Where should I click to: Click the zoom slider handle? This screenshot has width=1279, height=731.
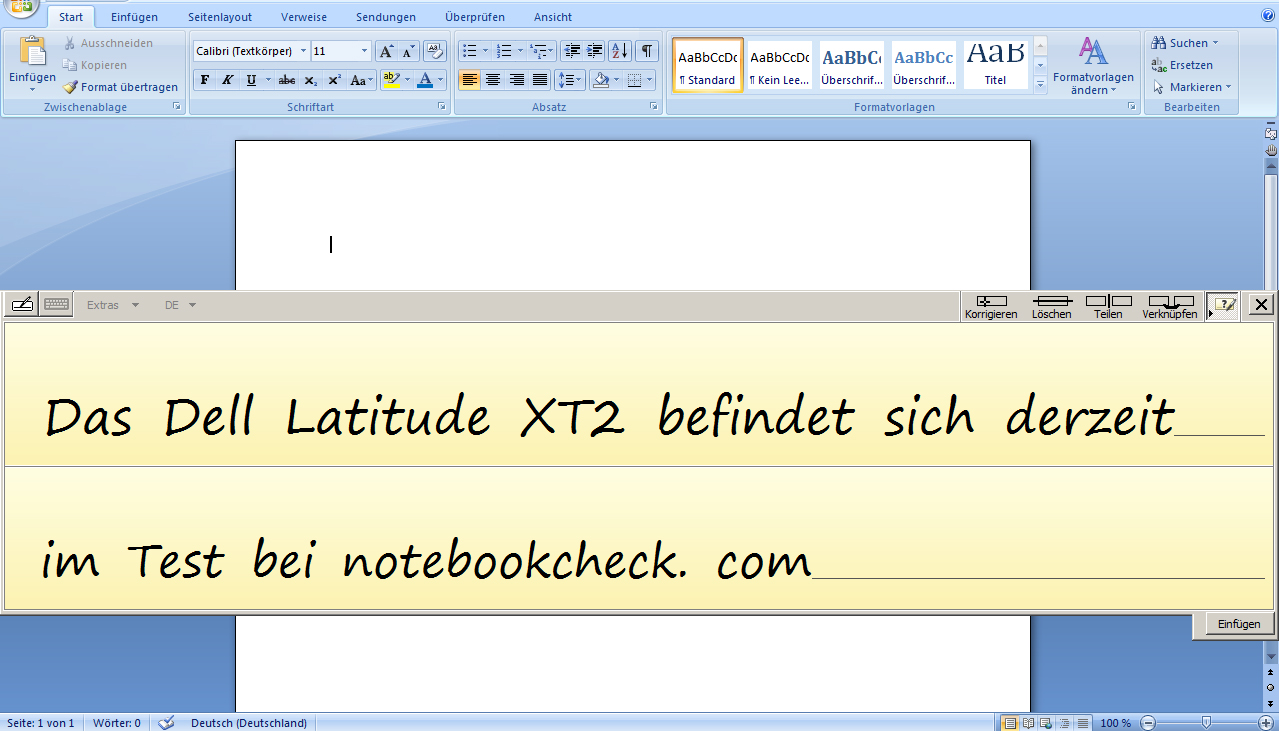[x=1207, y=723]
